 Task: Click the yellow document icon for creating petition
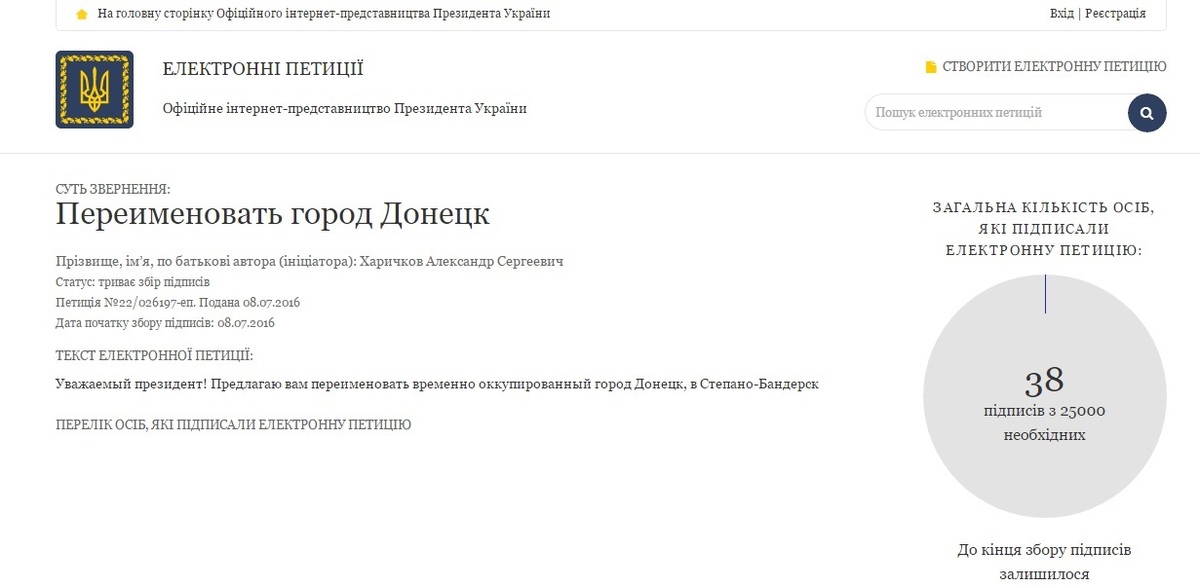coord(931,67)
